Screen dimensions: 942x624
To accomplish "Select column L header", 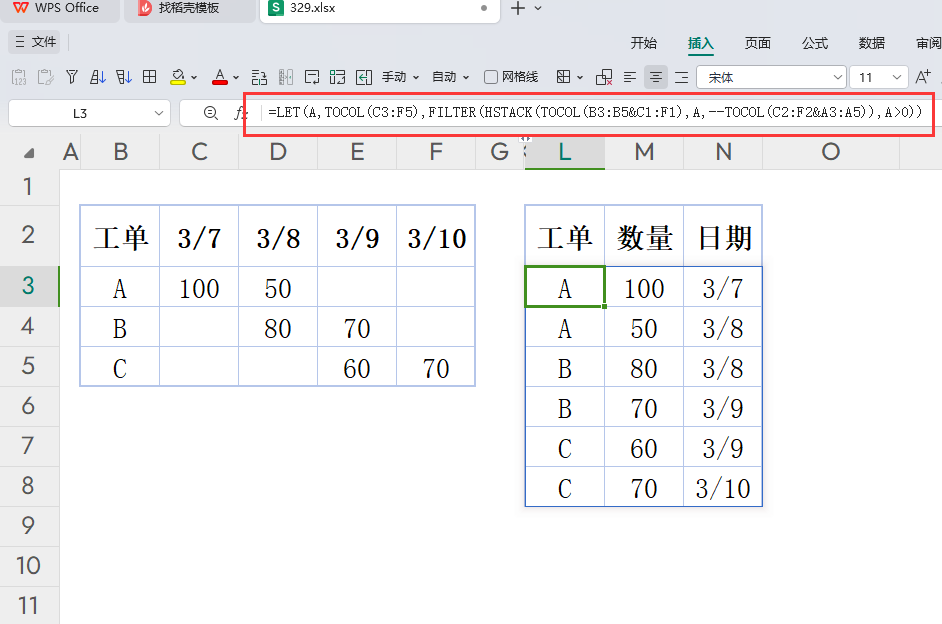I will (x=565, y=152).
